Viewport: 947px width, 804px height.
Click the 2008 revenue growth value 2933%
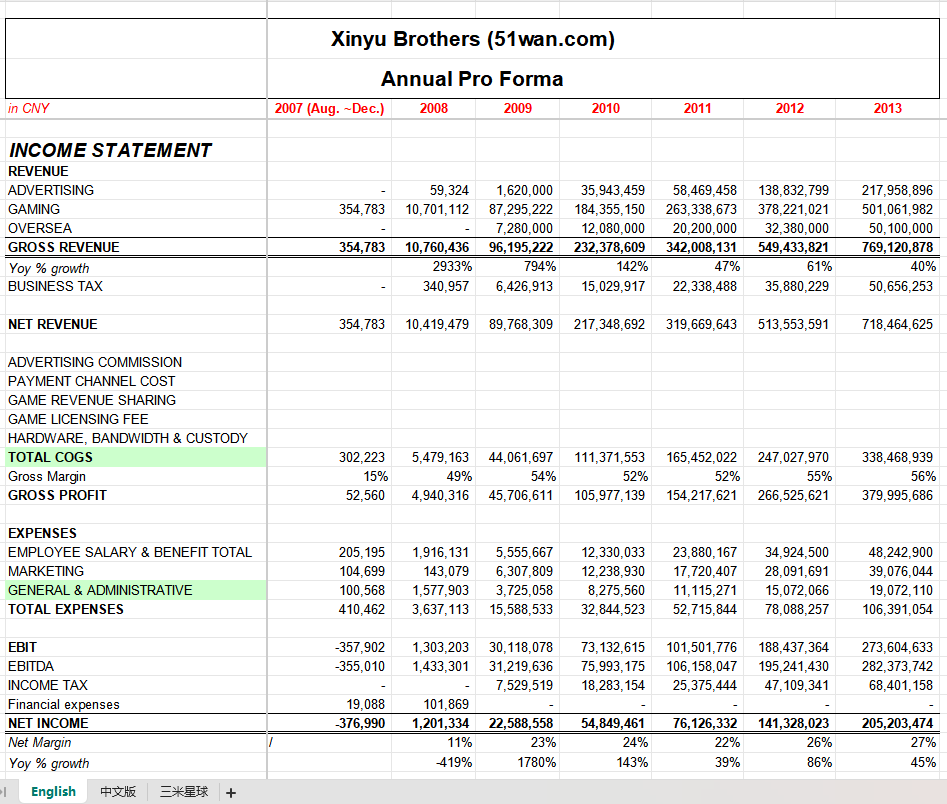(x=452, y=266)
